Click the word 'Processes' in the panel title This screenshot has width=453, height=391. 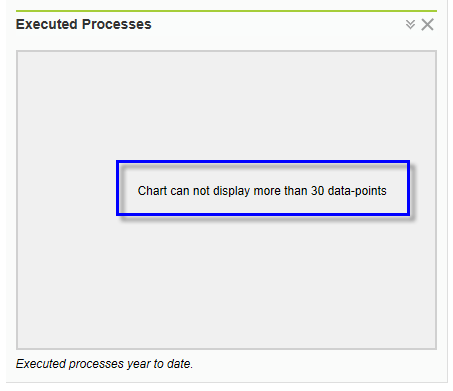[x=117, y=24]
